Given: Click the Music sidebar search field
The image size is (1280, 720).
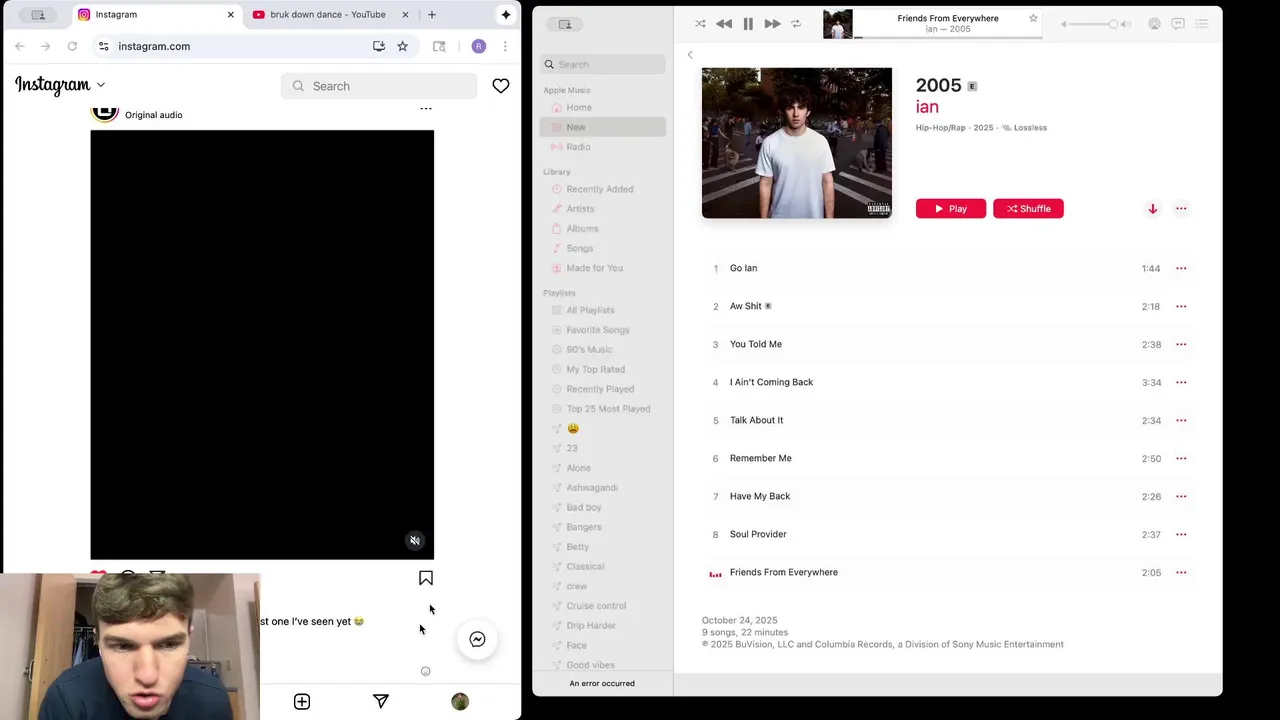Looking at the screenshot, I should 603,64.
